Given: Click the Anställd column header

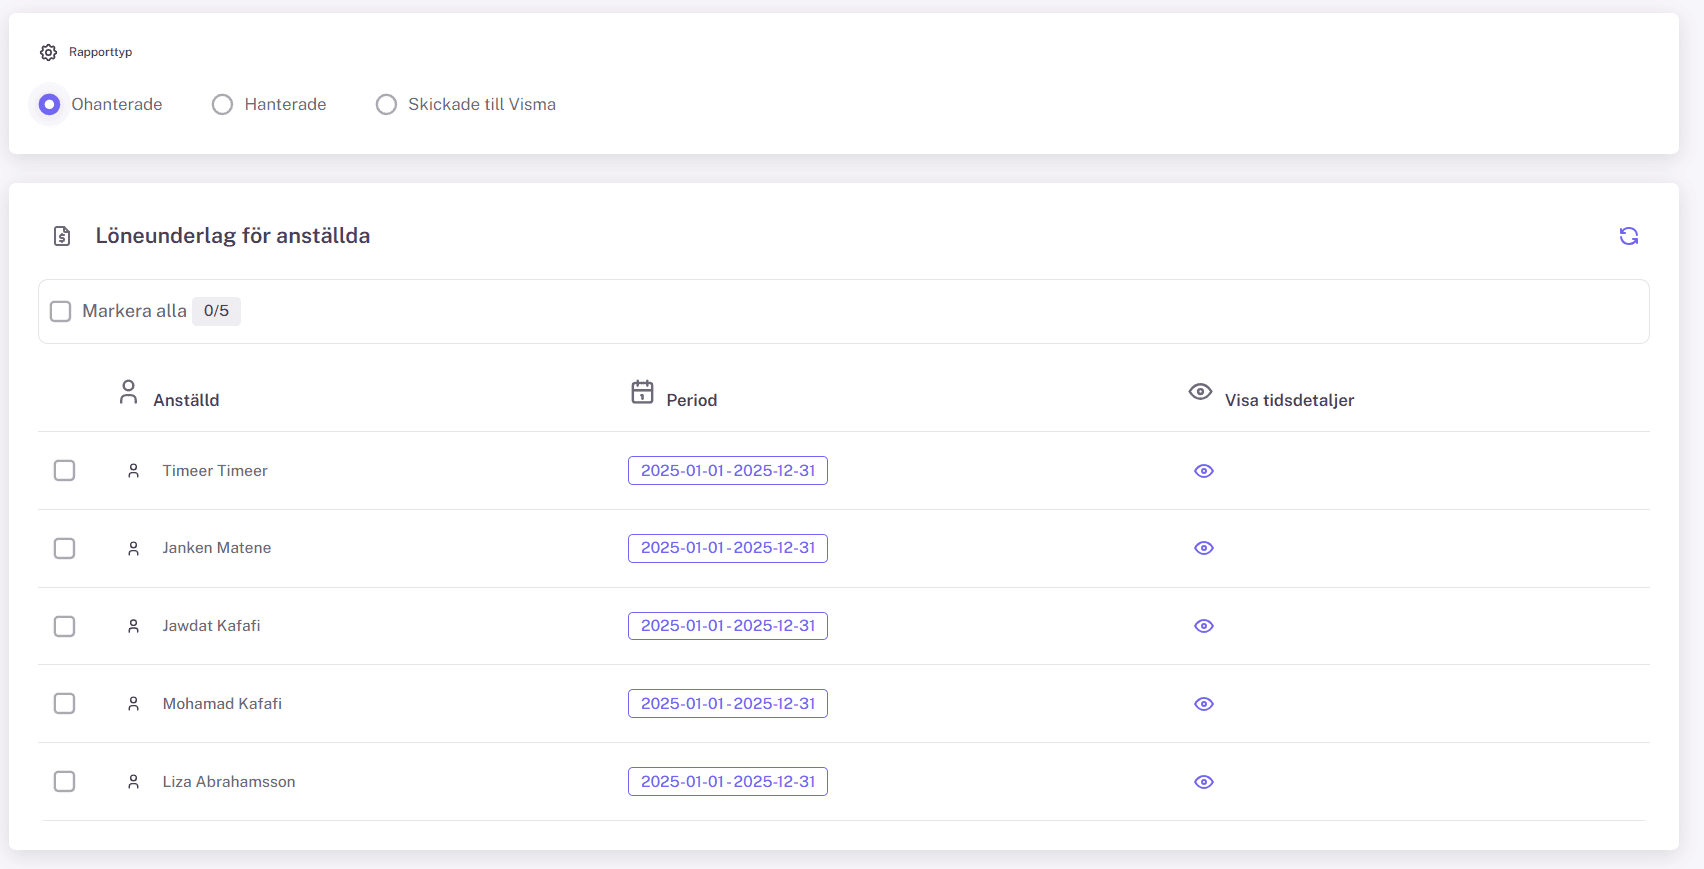Looking at the screenshot, I should [185, 400].
